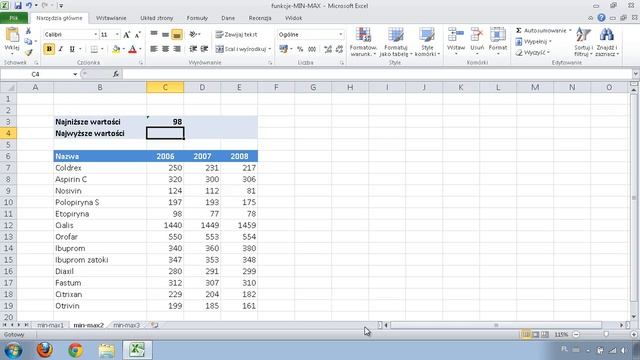Click the Name Box showing C4
This screenshot has width=640, height=360.
tap(36, 74)
